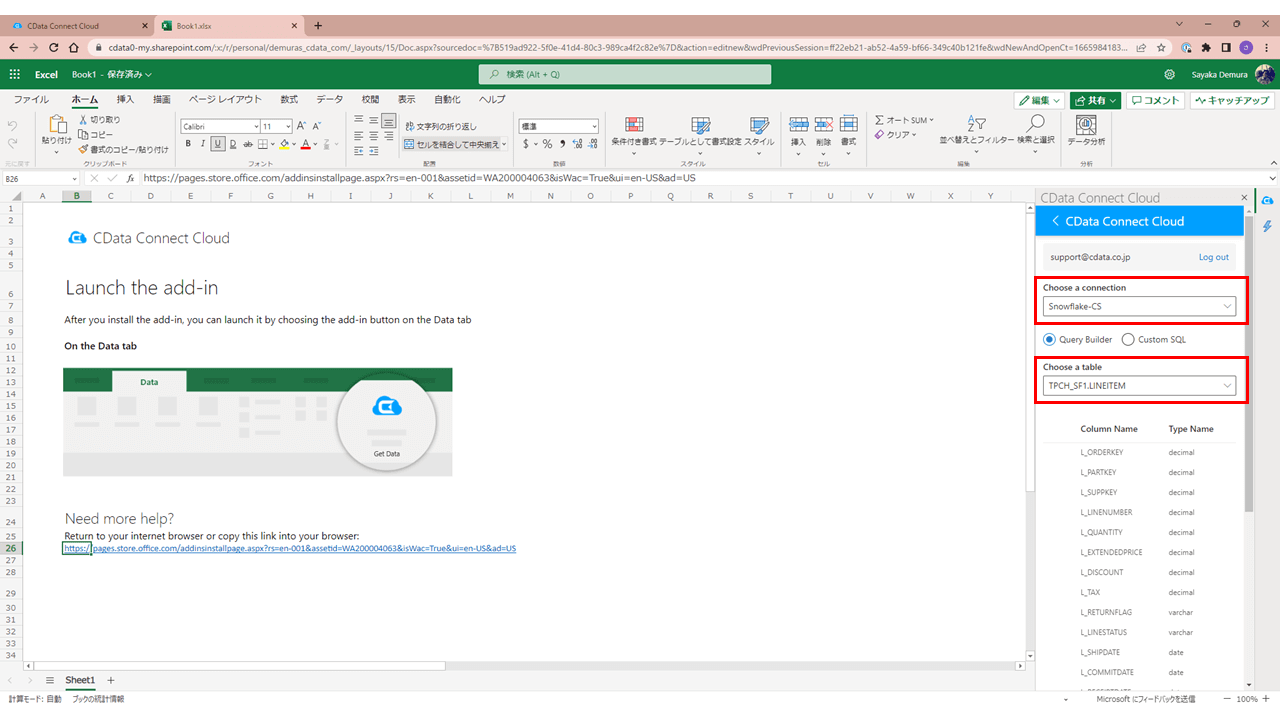Click the CData cloud icon in right rail
The width and height of the screenshot is (1280, 720).
(x=1268, y=201)
